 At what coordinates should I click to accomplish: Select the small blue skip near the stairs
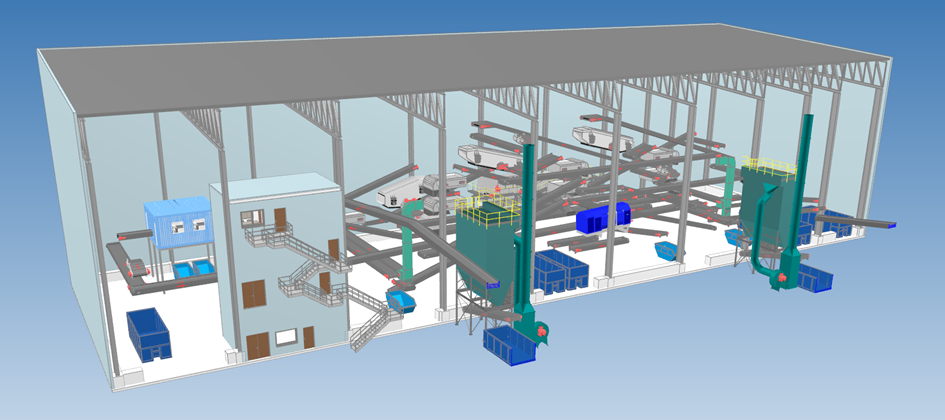(x=400, y=299)
